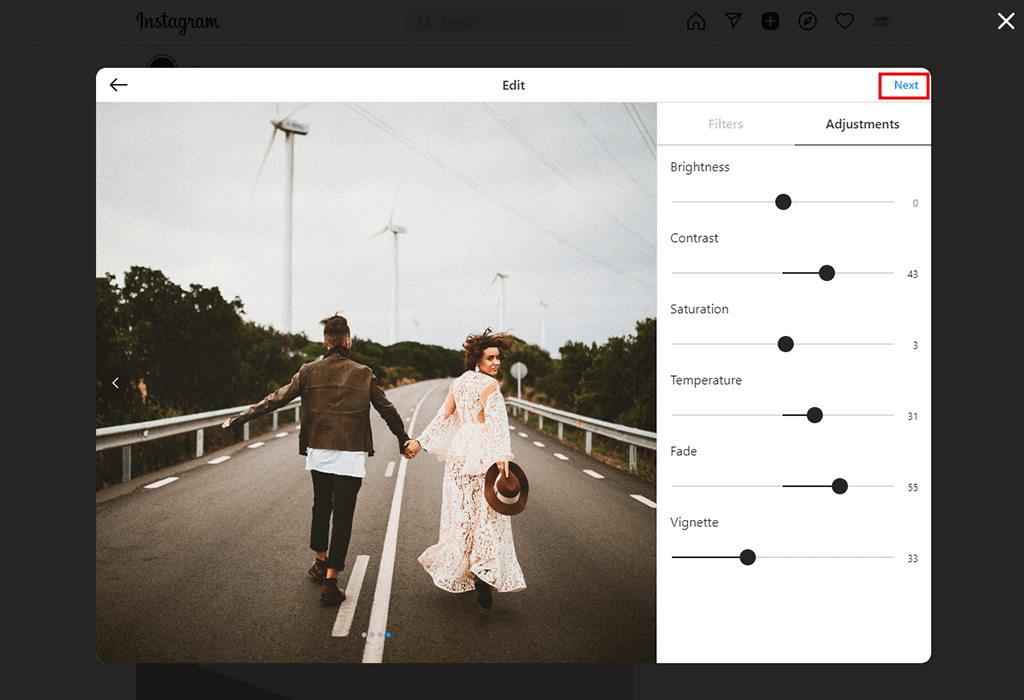
Task: Click the Brightness label
Action: 699,167
